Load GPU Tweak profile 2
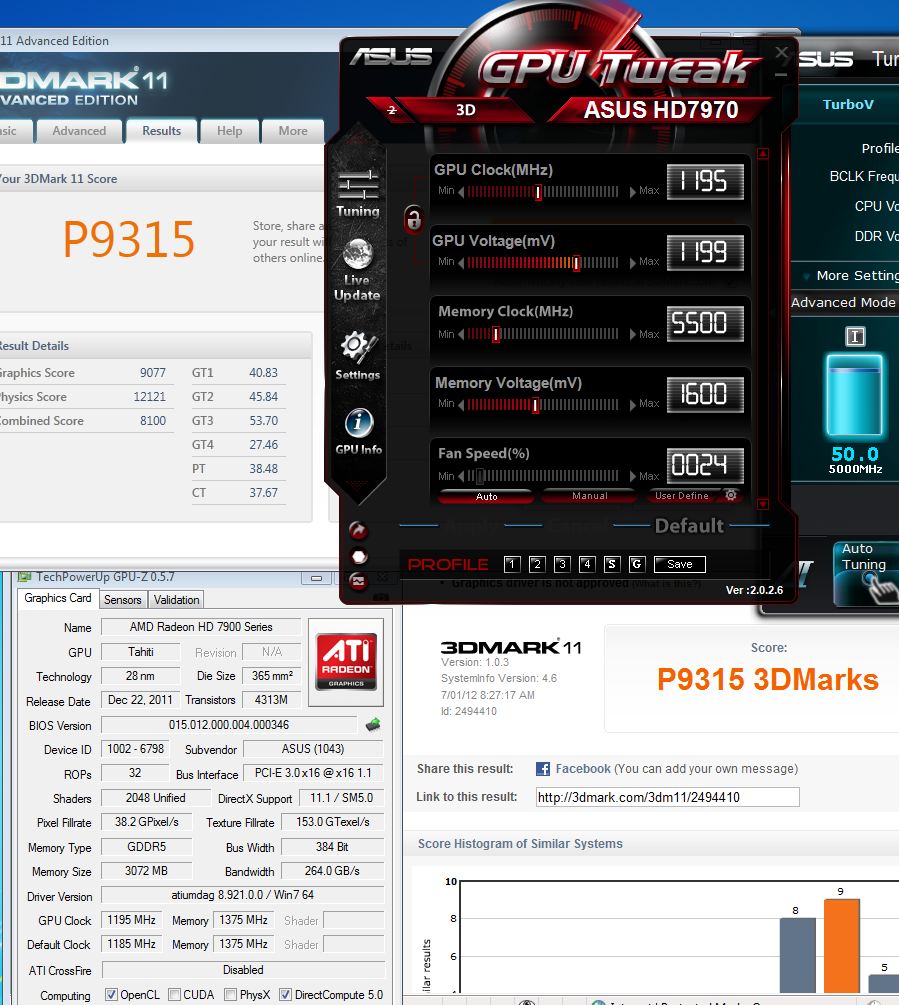 [537, 564]
